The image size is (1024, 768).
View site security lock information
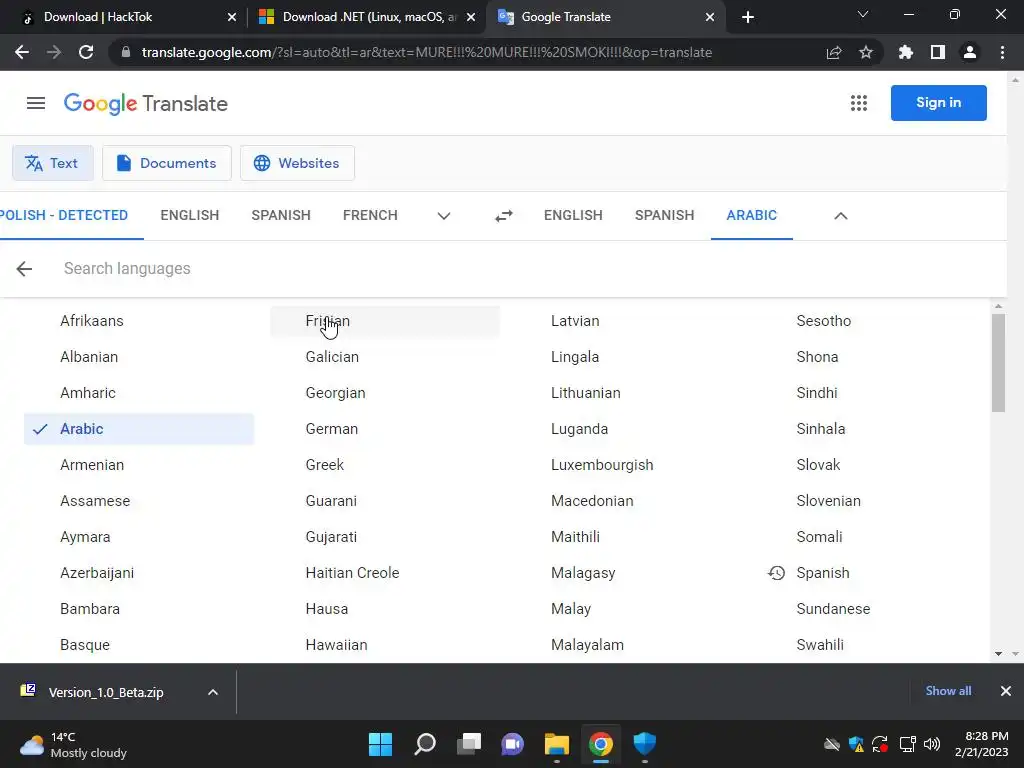pyautogui.click(x=126, y=52)
